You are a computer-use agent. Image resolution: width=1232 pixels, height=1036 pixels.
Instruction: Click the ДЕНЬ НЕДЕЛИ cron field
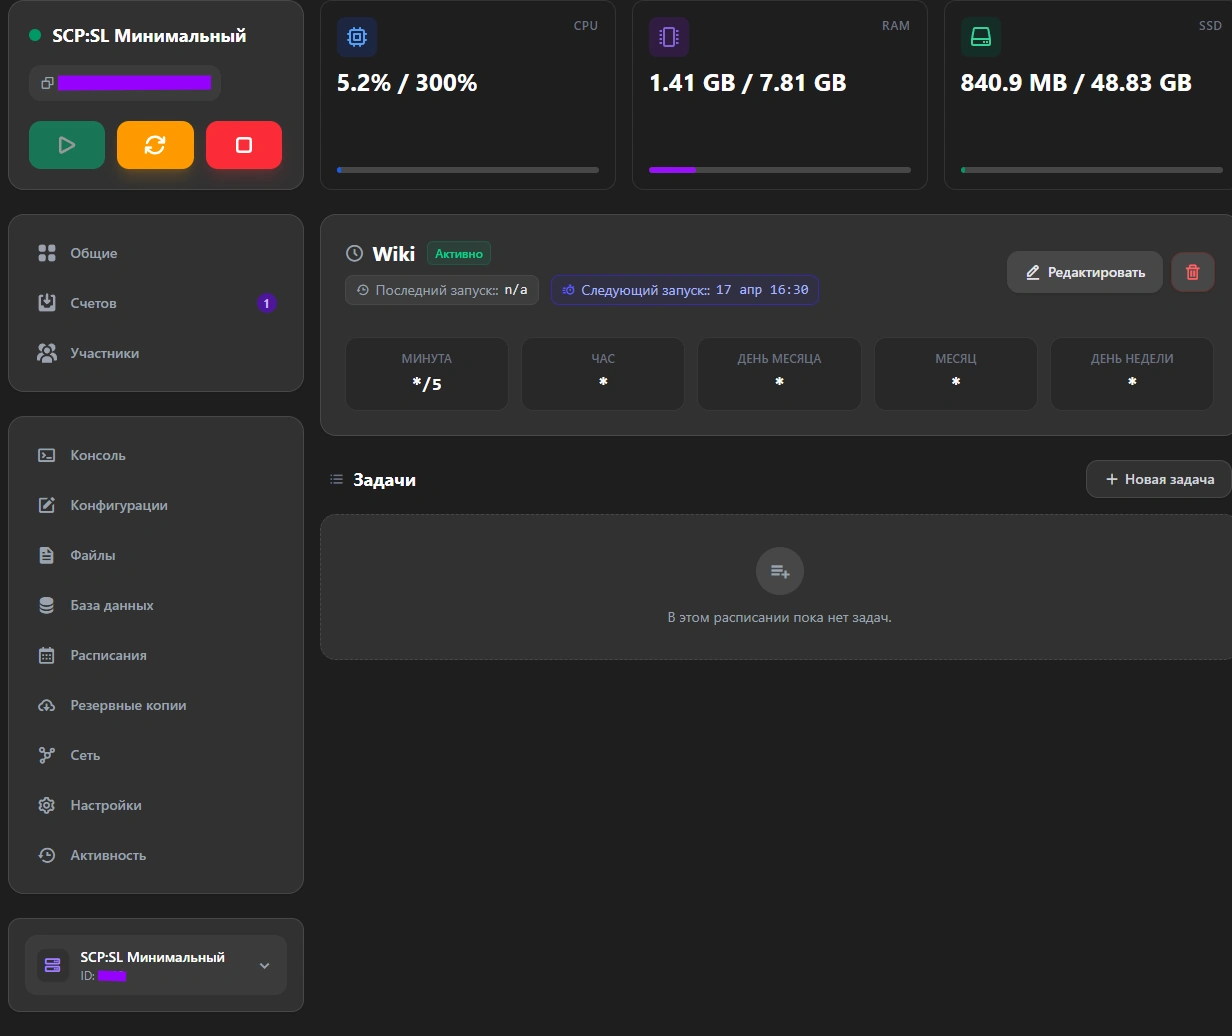coord(1132,374)
